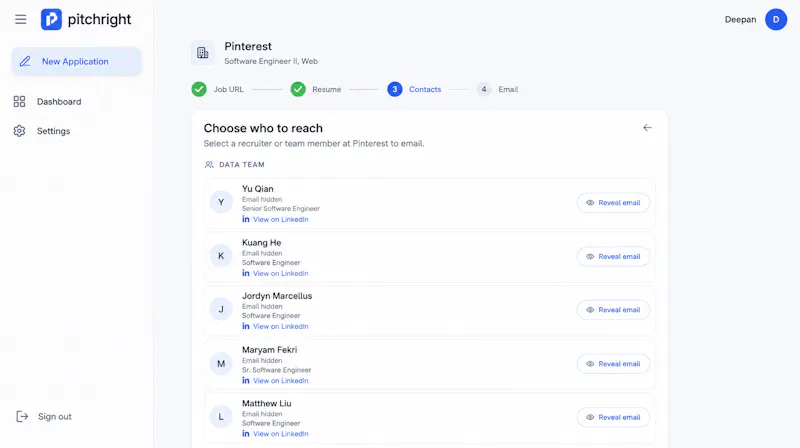Select Sign out in sidebar
The height and width of the screenshot is (448, 800).
tap(55, 416)
